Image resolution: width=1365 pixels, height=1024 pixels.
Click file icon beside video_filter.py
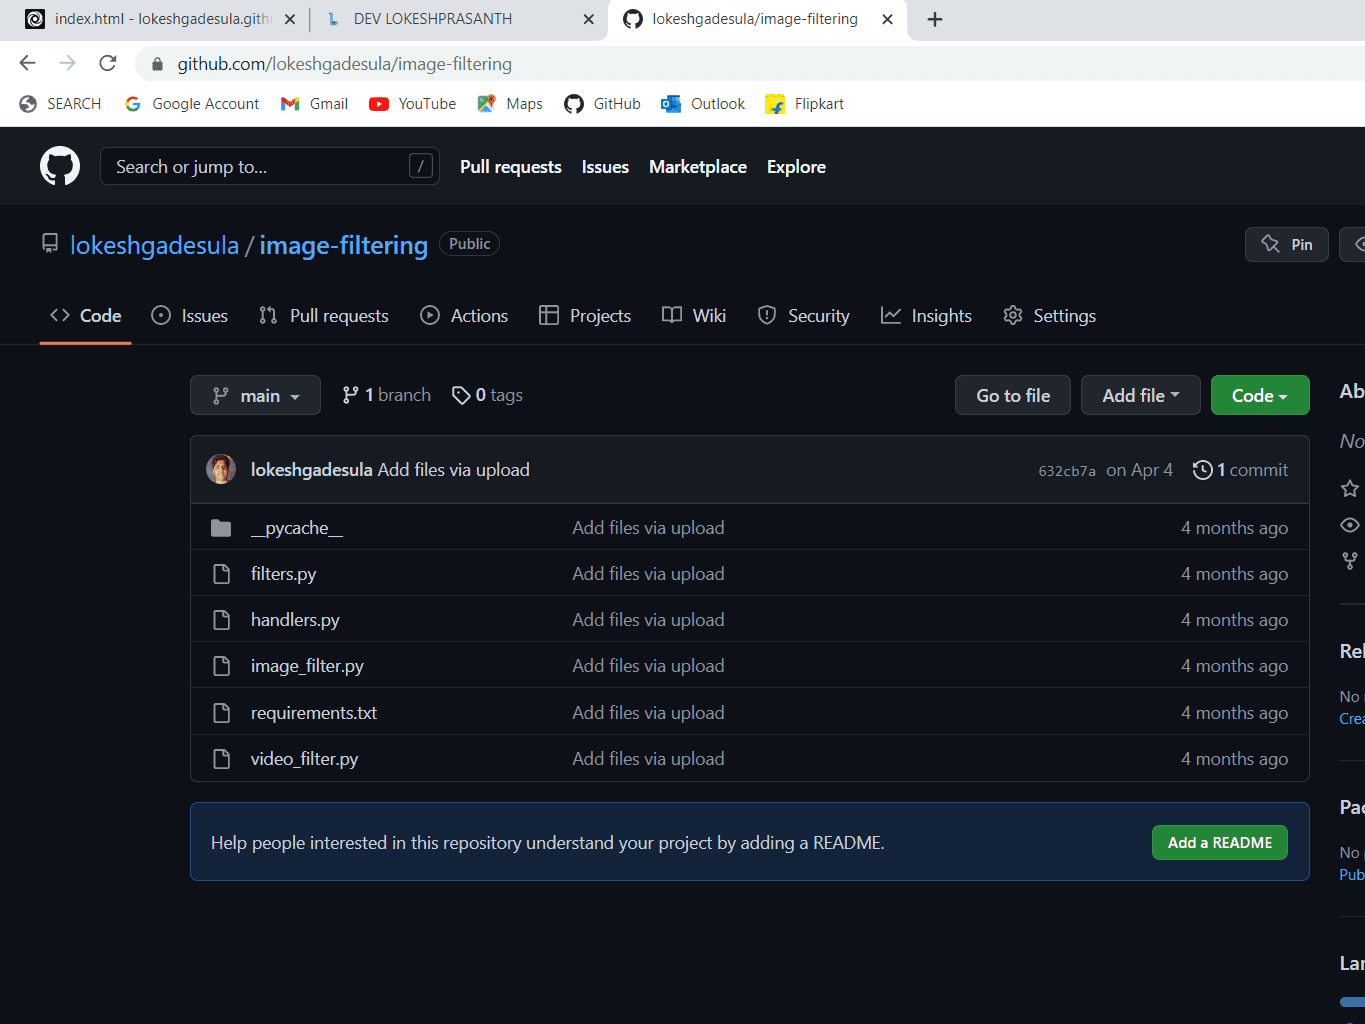pos(222,759)
